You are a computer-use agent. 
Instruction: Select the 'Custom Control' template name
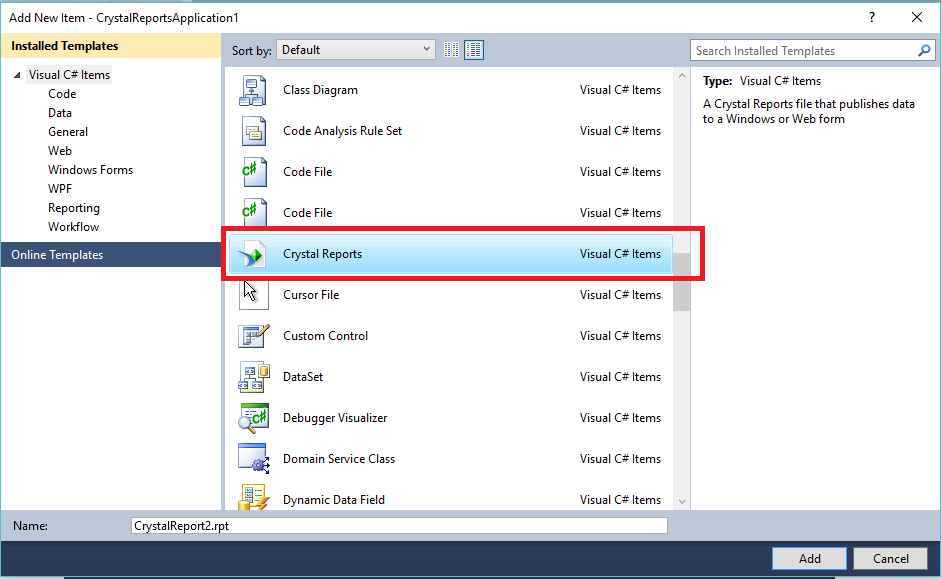(325, 336)
